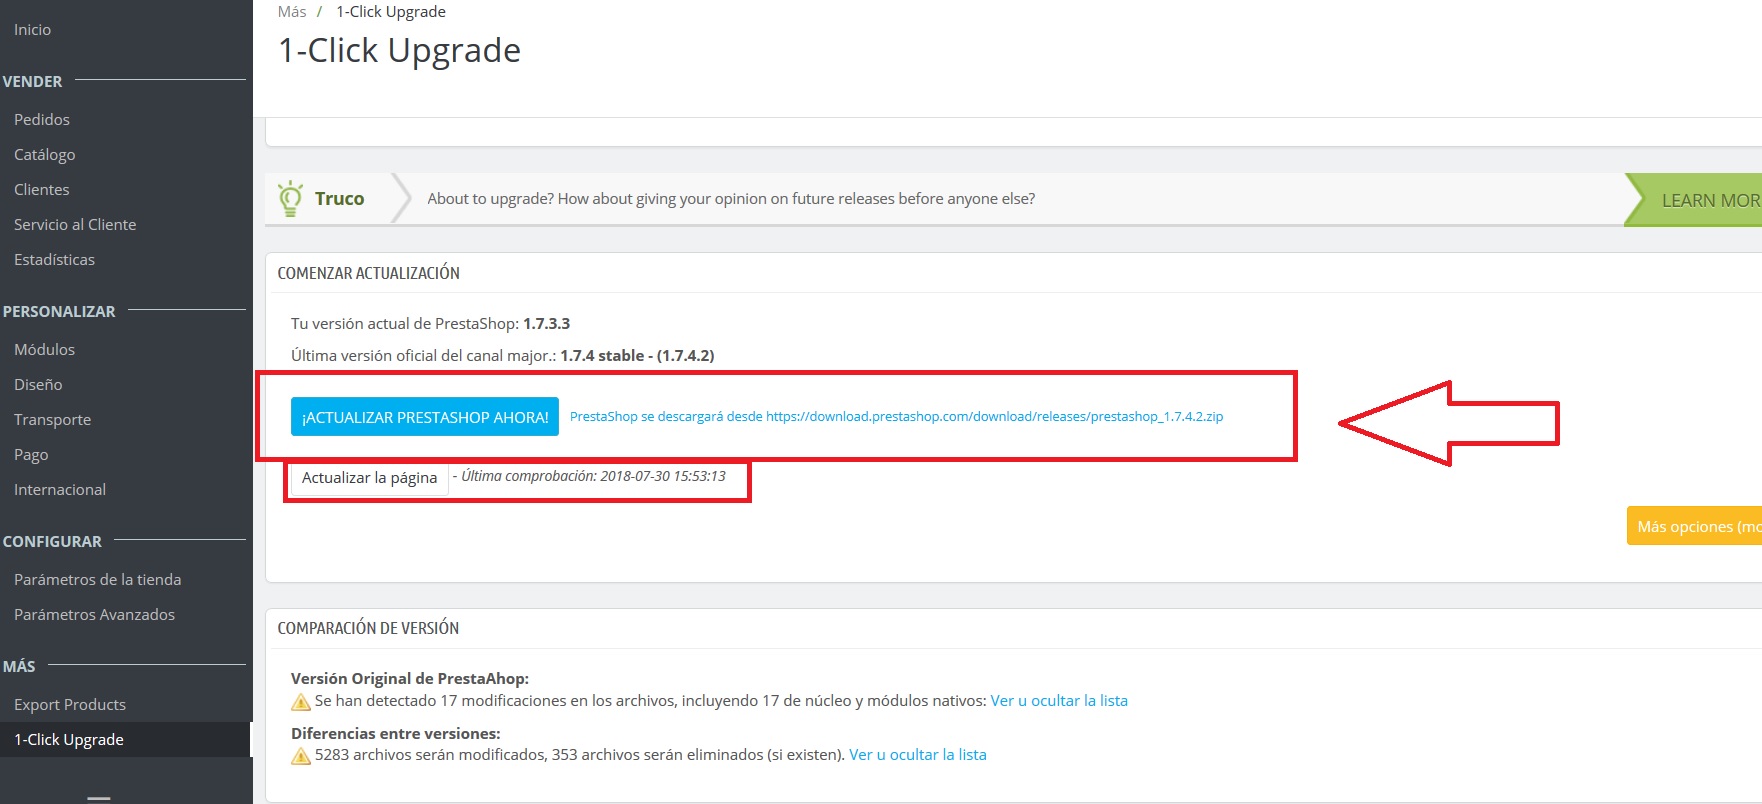Click Diferencias entre versiones label
Viewport: 1762px width, 804px height.
396,733
